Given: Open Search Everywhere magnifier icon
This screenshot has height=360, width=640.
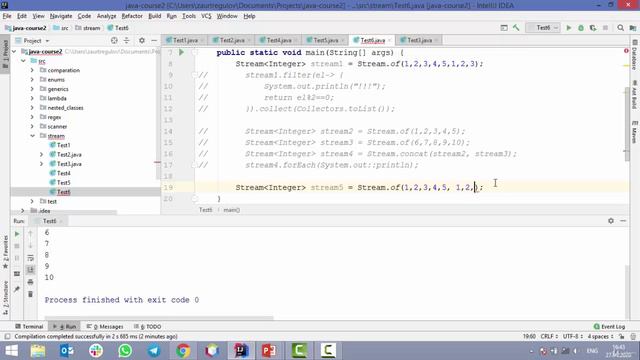Looking at the screenshot, I should point(620,28).
